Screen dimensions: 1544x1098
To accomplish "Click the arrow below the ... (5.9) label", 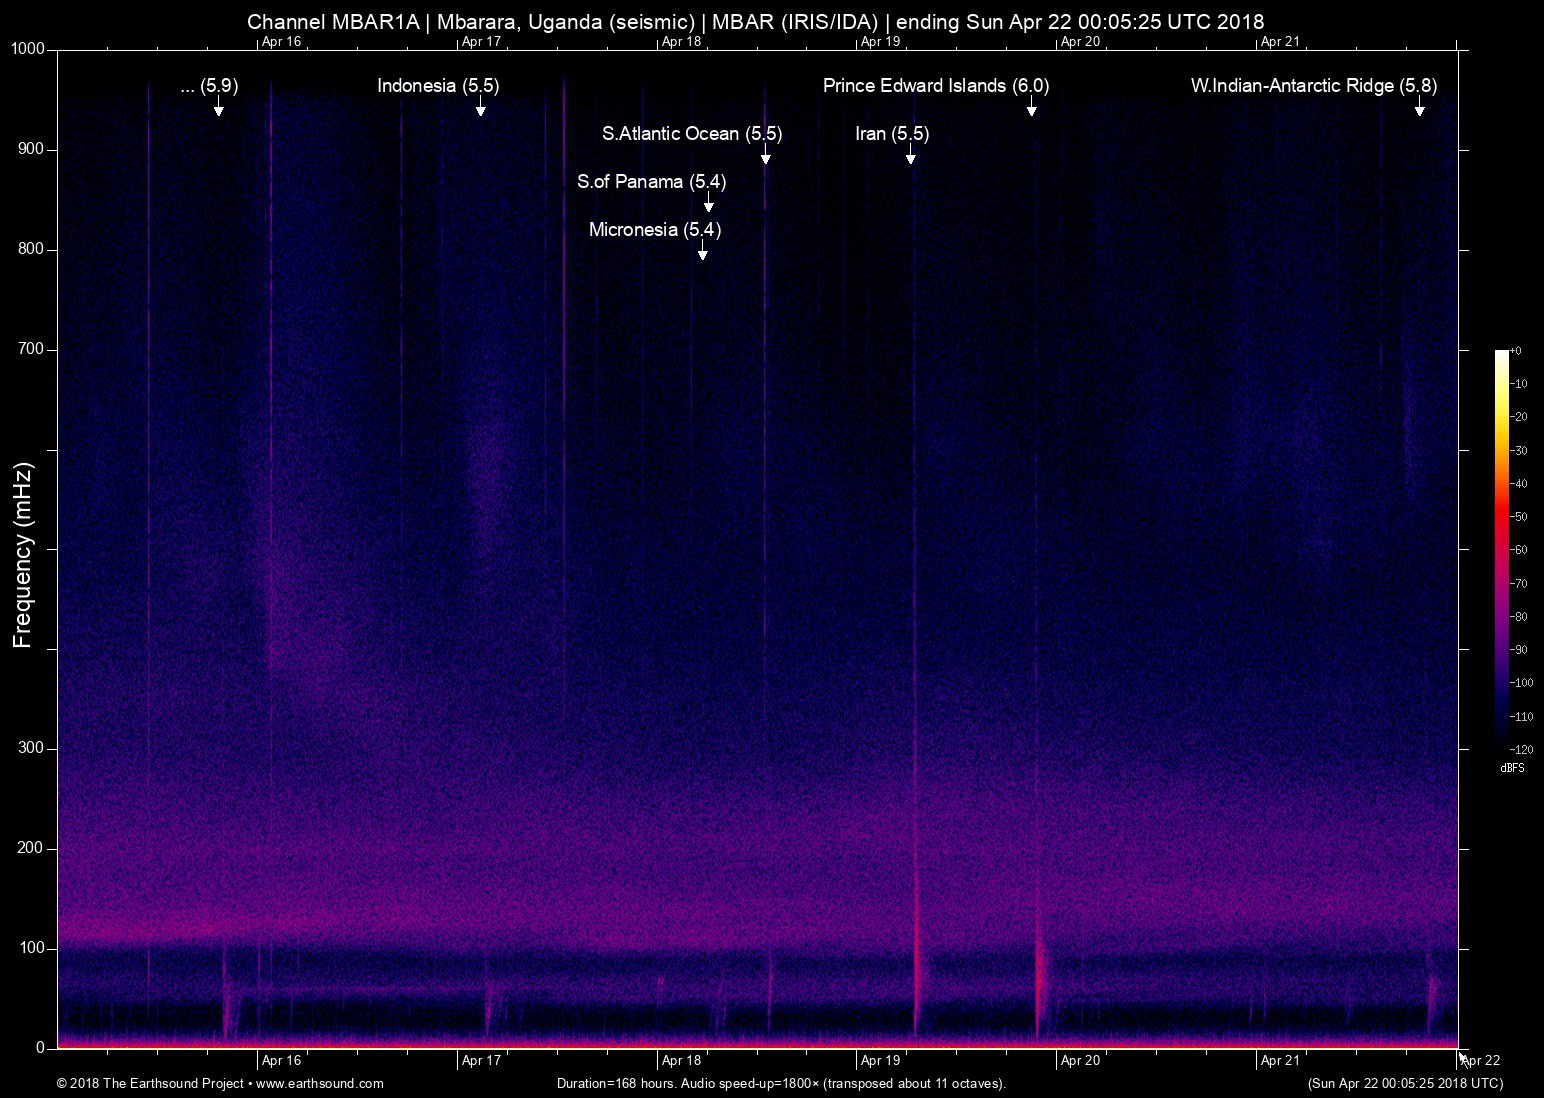I will [218, 108].
